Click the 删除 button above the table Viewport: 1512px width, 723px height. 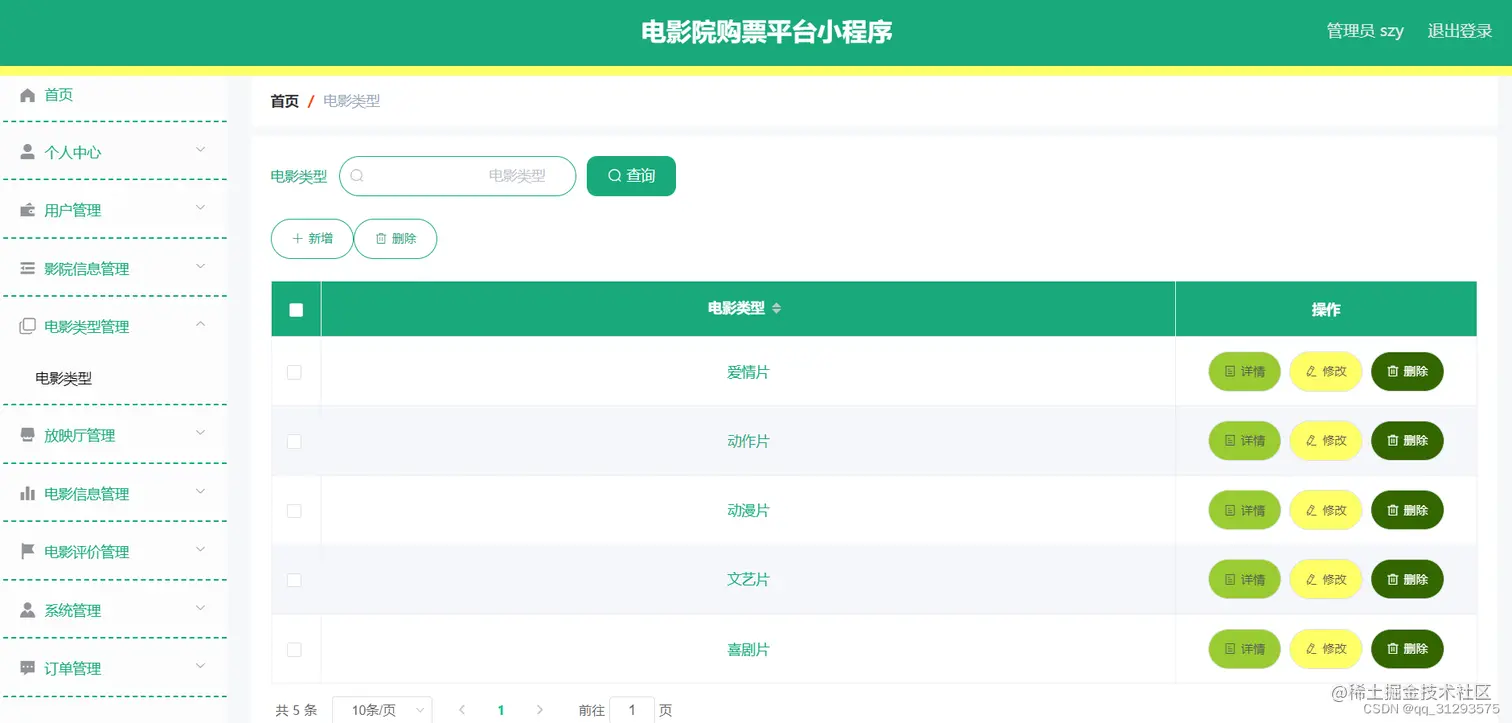tap(395, 239)
